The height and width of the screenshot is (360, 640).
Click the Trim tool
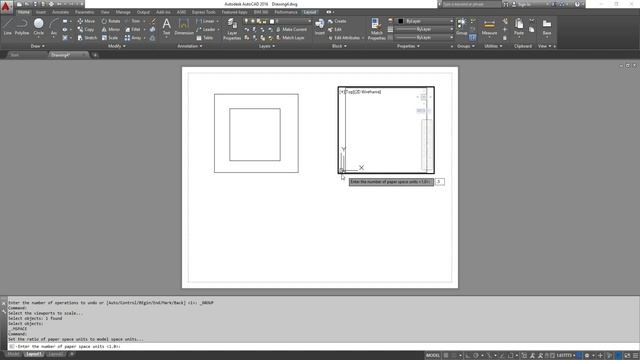(x=133, y=21)
